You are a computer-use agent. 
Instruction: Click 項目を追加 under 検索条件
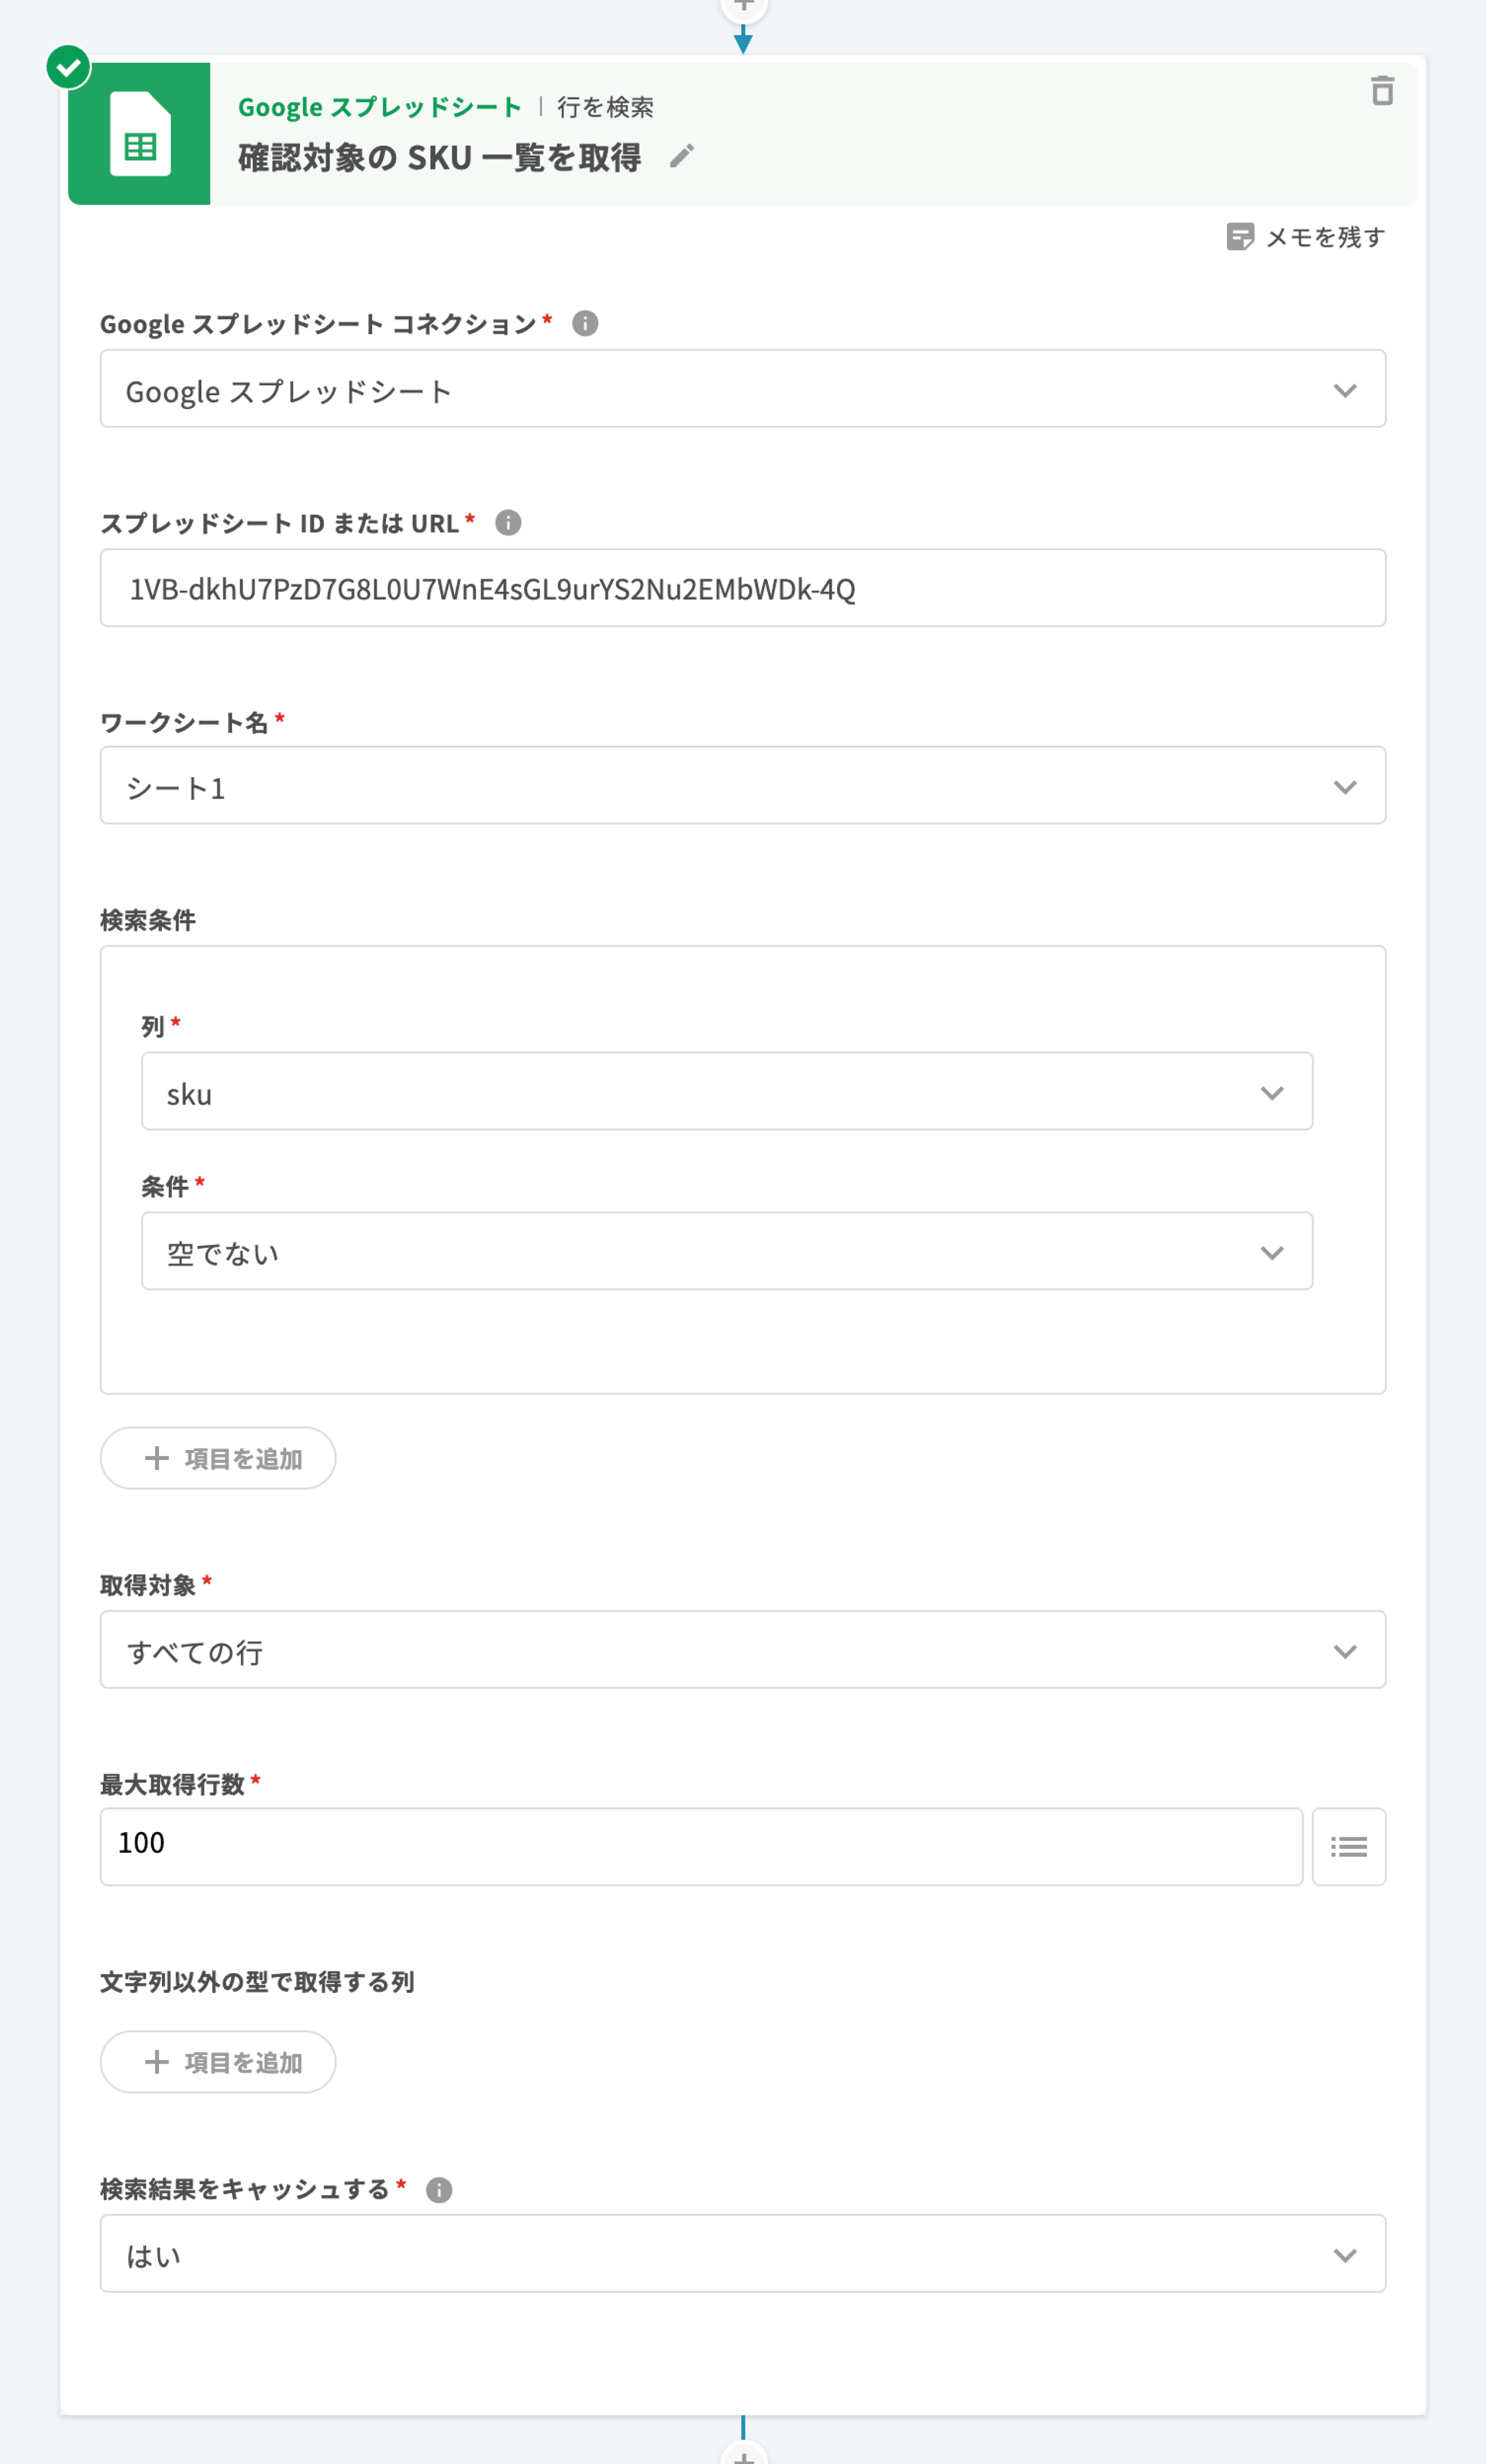[218, 1458]
